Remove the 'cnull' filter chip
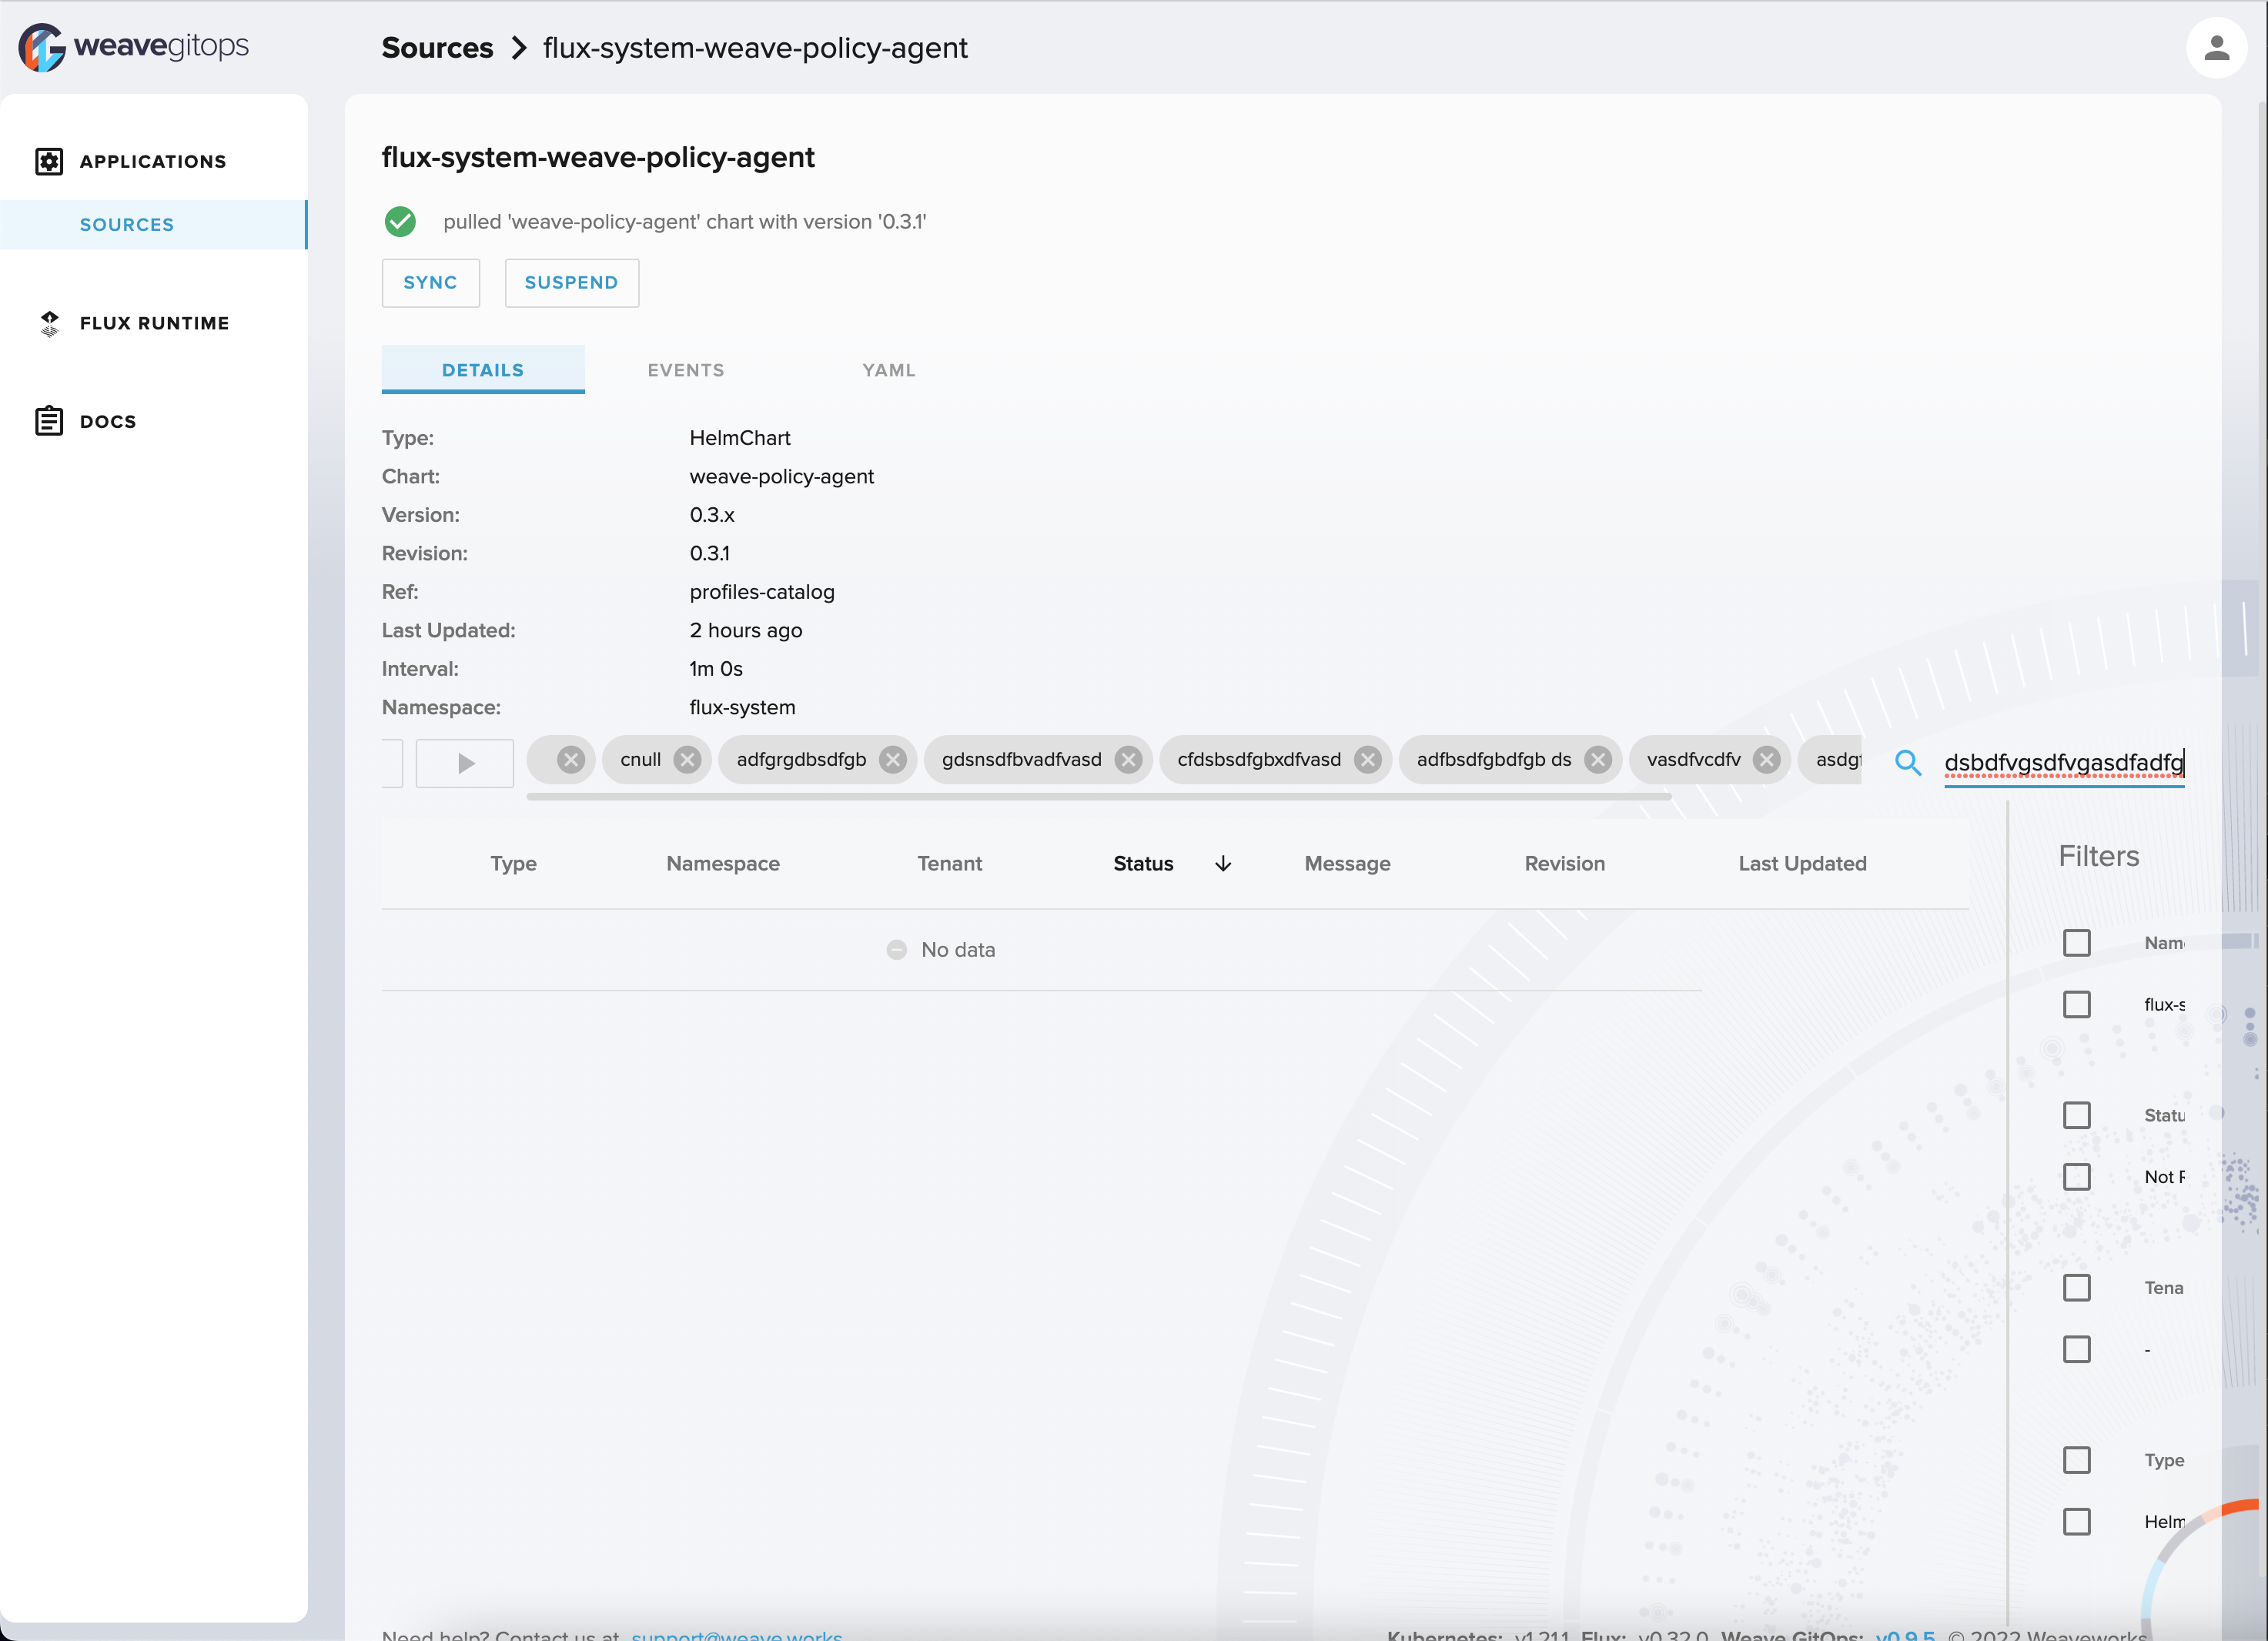The image size is (2268, 1641). tap(687, 760)
